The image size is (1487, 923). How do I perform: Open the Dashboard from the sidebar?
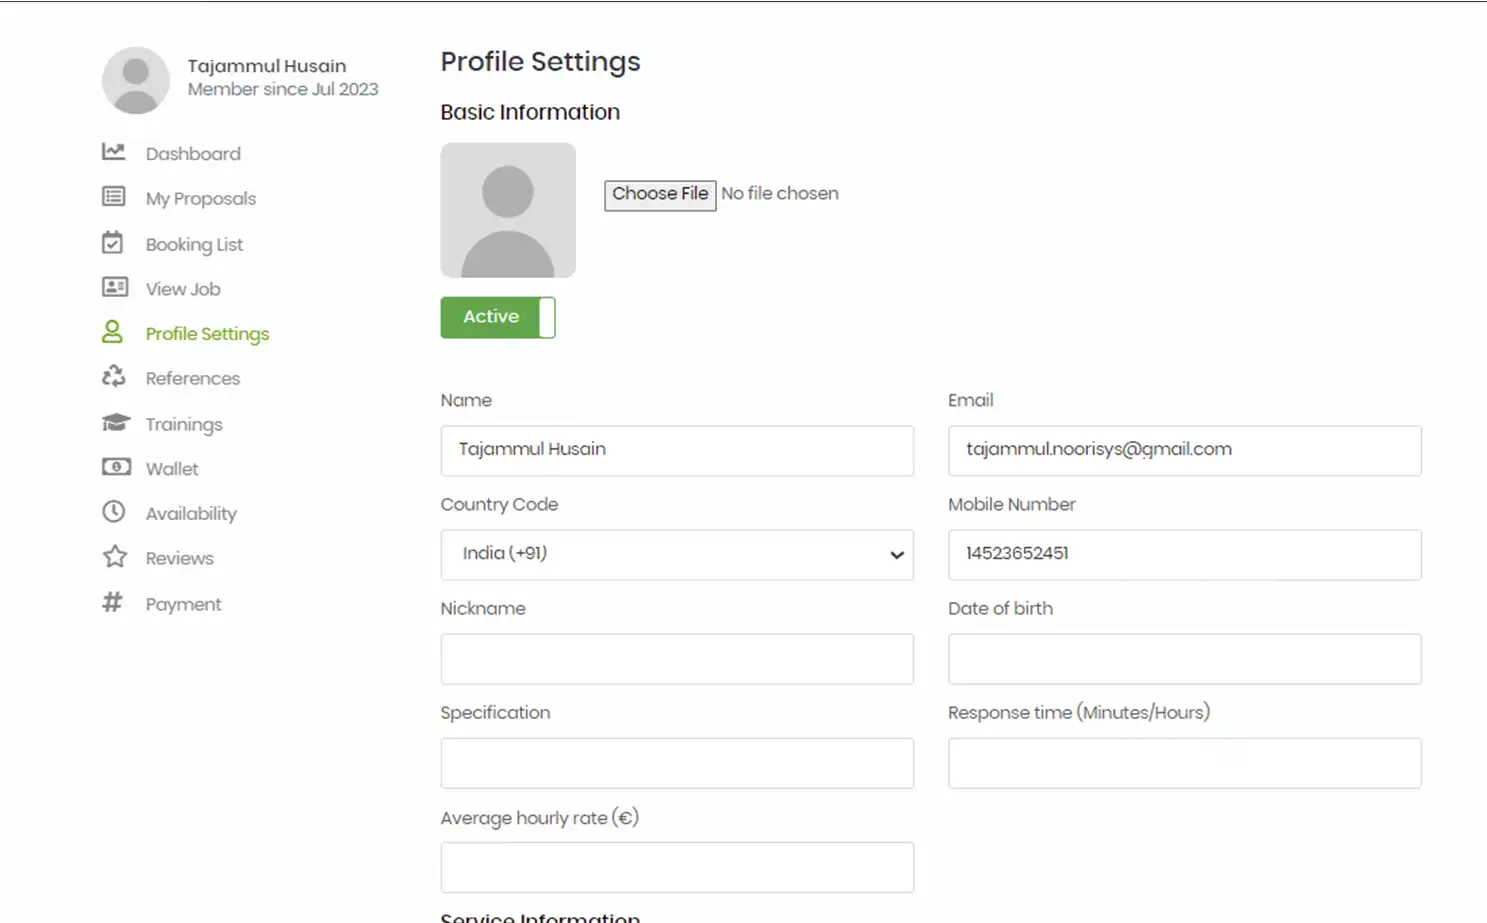pyautogui.click(x=115, y=152)
